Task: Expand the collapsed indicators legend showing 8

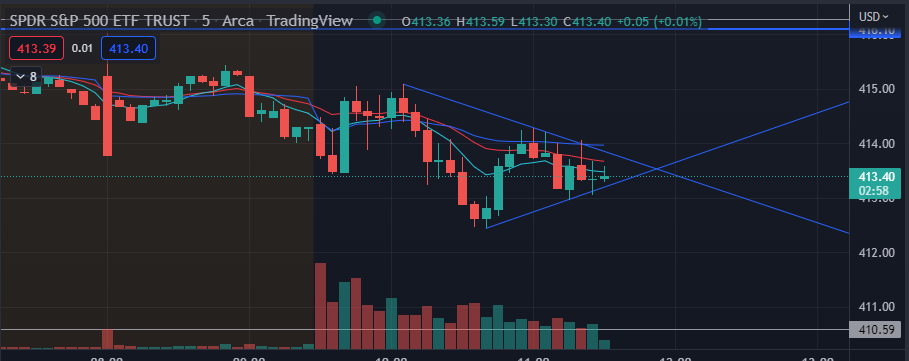Action: pos(26,76)
